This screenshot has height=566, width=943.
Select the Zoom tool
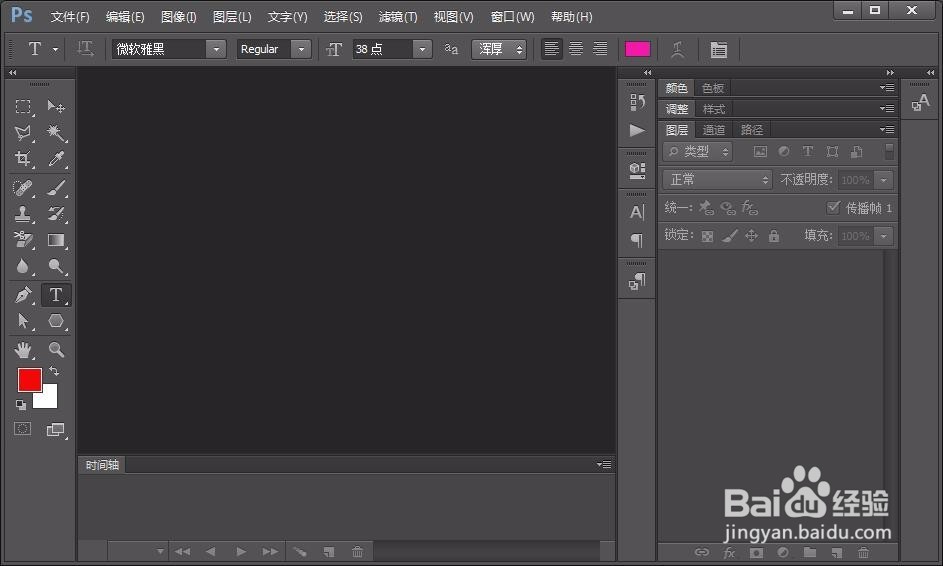[56, 349]
